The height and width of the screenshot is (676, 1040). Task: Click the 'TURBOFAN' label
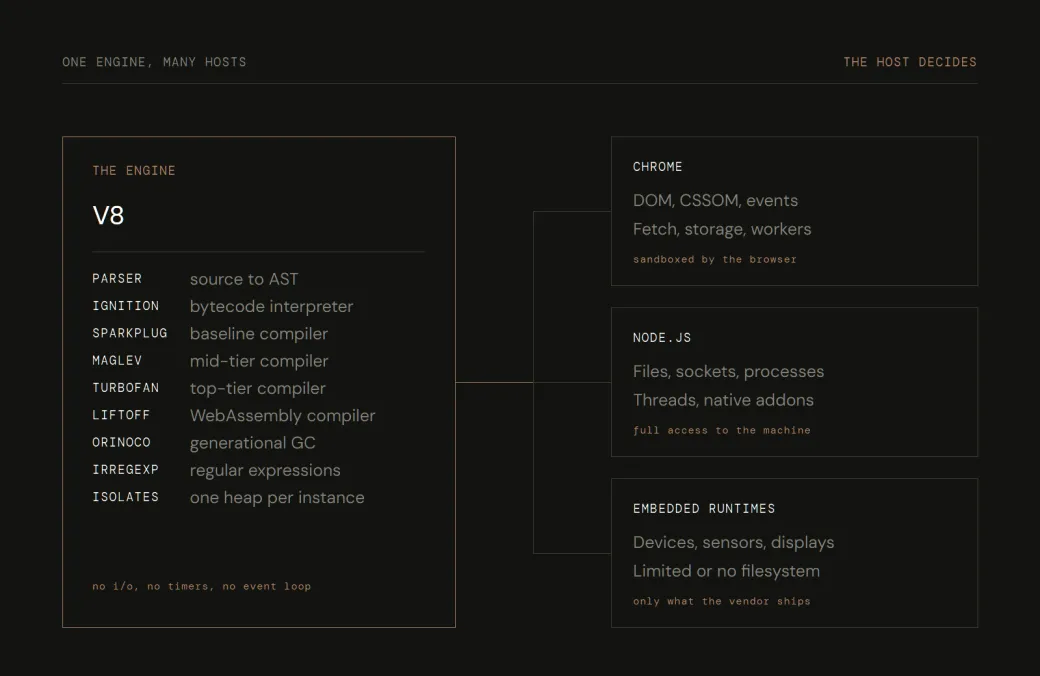125,387
